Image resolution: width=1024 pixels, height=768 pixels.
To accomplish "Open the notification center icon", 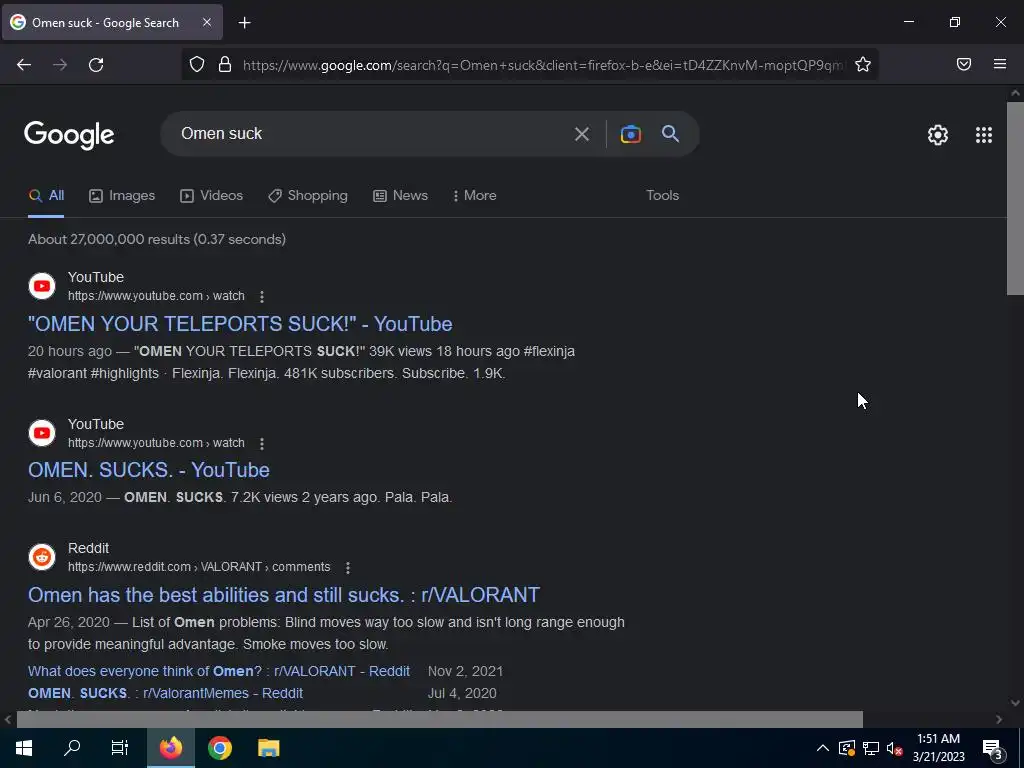I will [x=993, y=748].
